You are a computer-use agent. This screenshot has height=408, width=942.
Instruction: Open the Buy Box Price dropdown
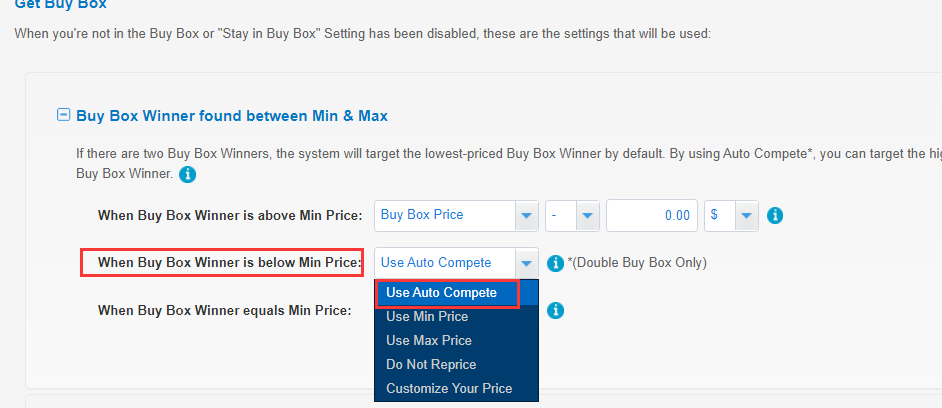point(526,215)
